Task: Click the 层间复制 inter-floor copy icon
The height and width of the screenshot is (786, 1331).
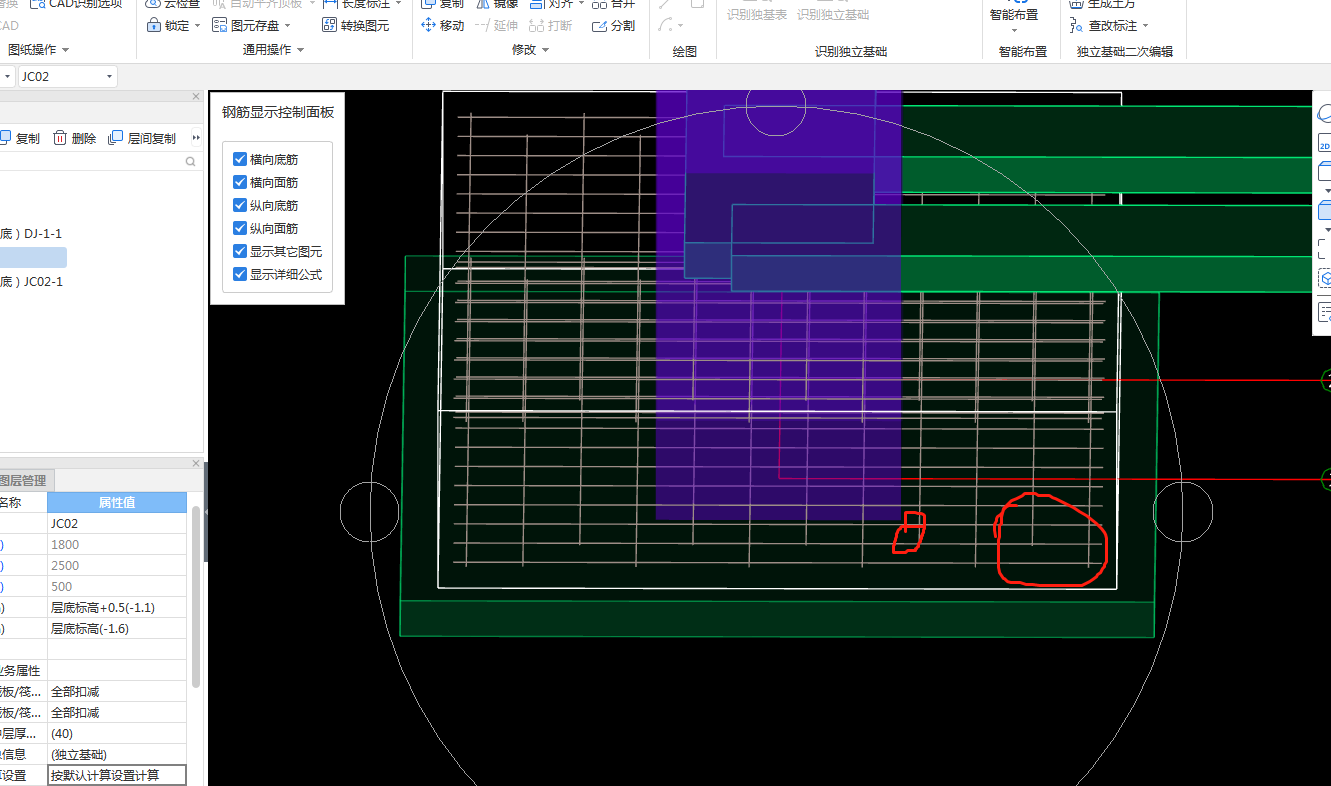Action: point(116,138)
